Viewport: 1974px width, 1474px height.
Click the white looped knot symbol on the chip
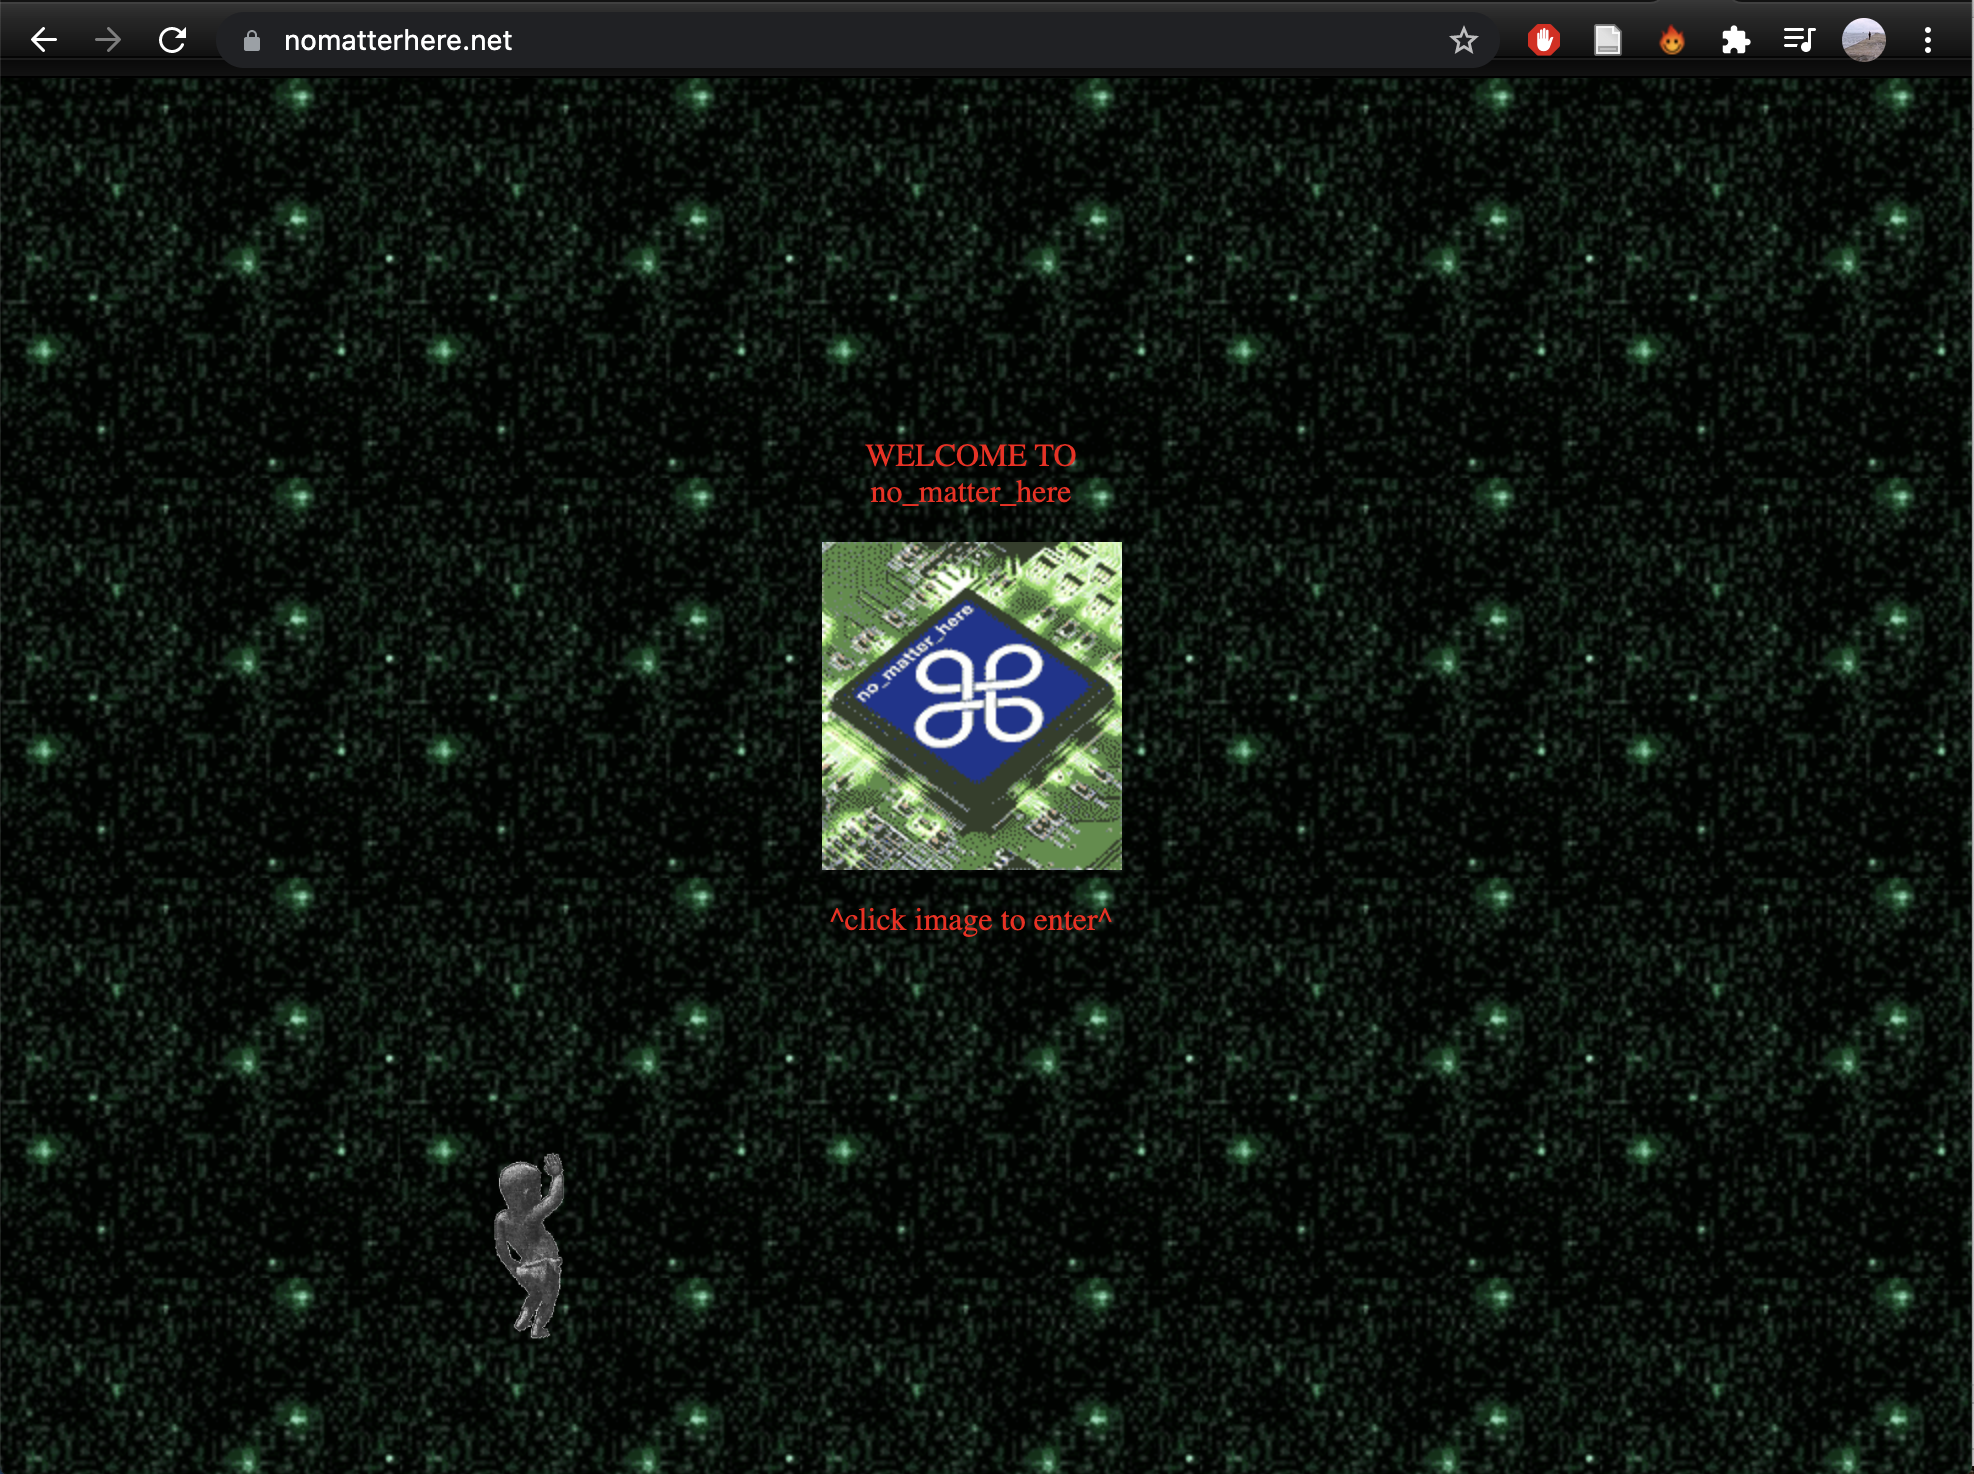[979, 696]
